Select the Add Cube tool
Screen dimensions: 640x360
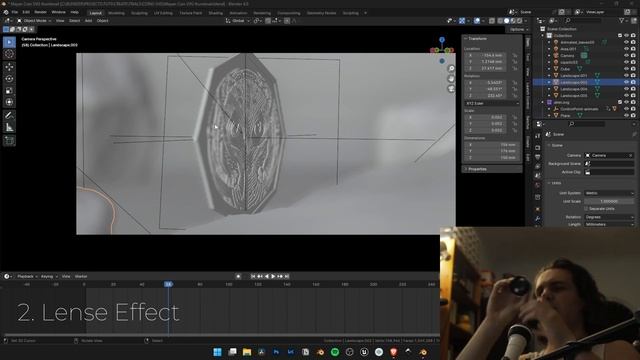pyautogui.click(x=9, y=141)
